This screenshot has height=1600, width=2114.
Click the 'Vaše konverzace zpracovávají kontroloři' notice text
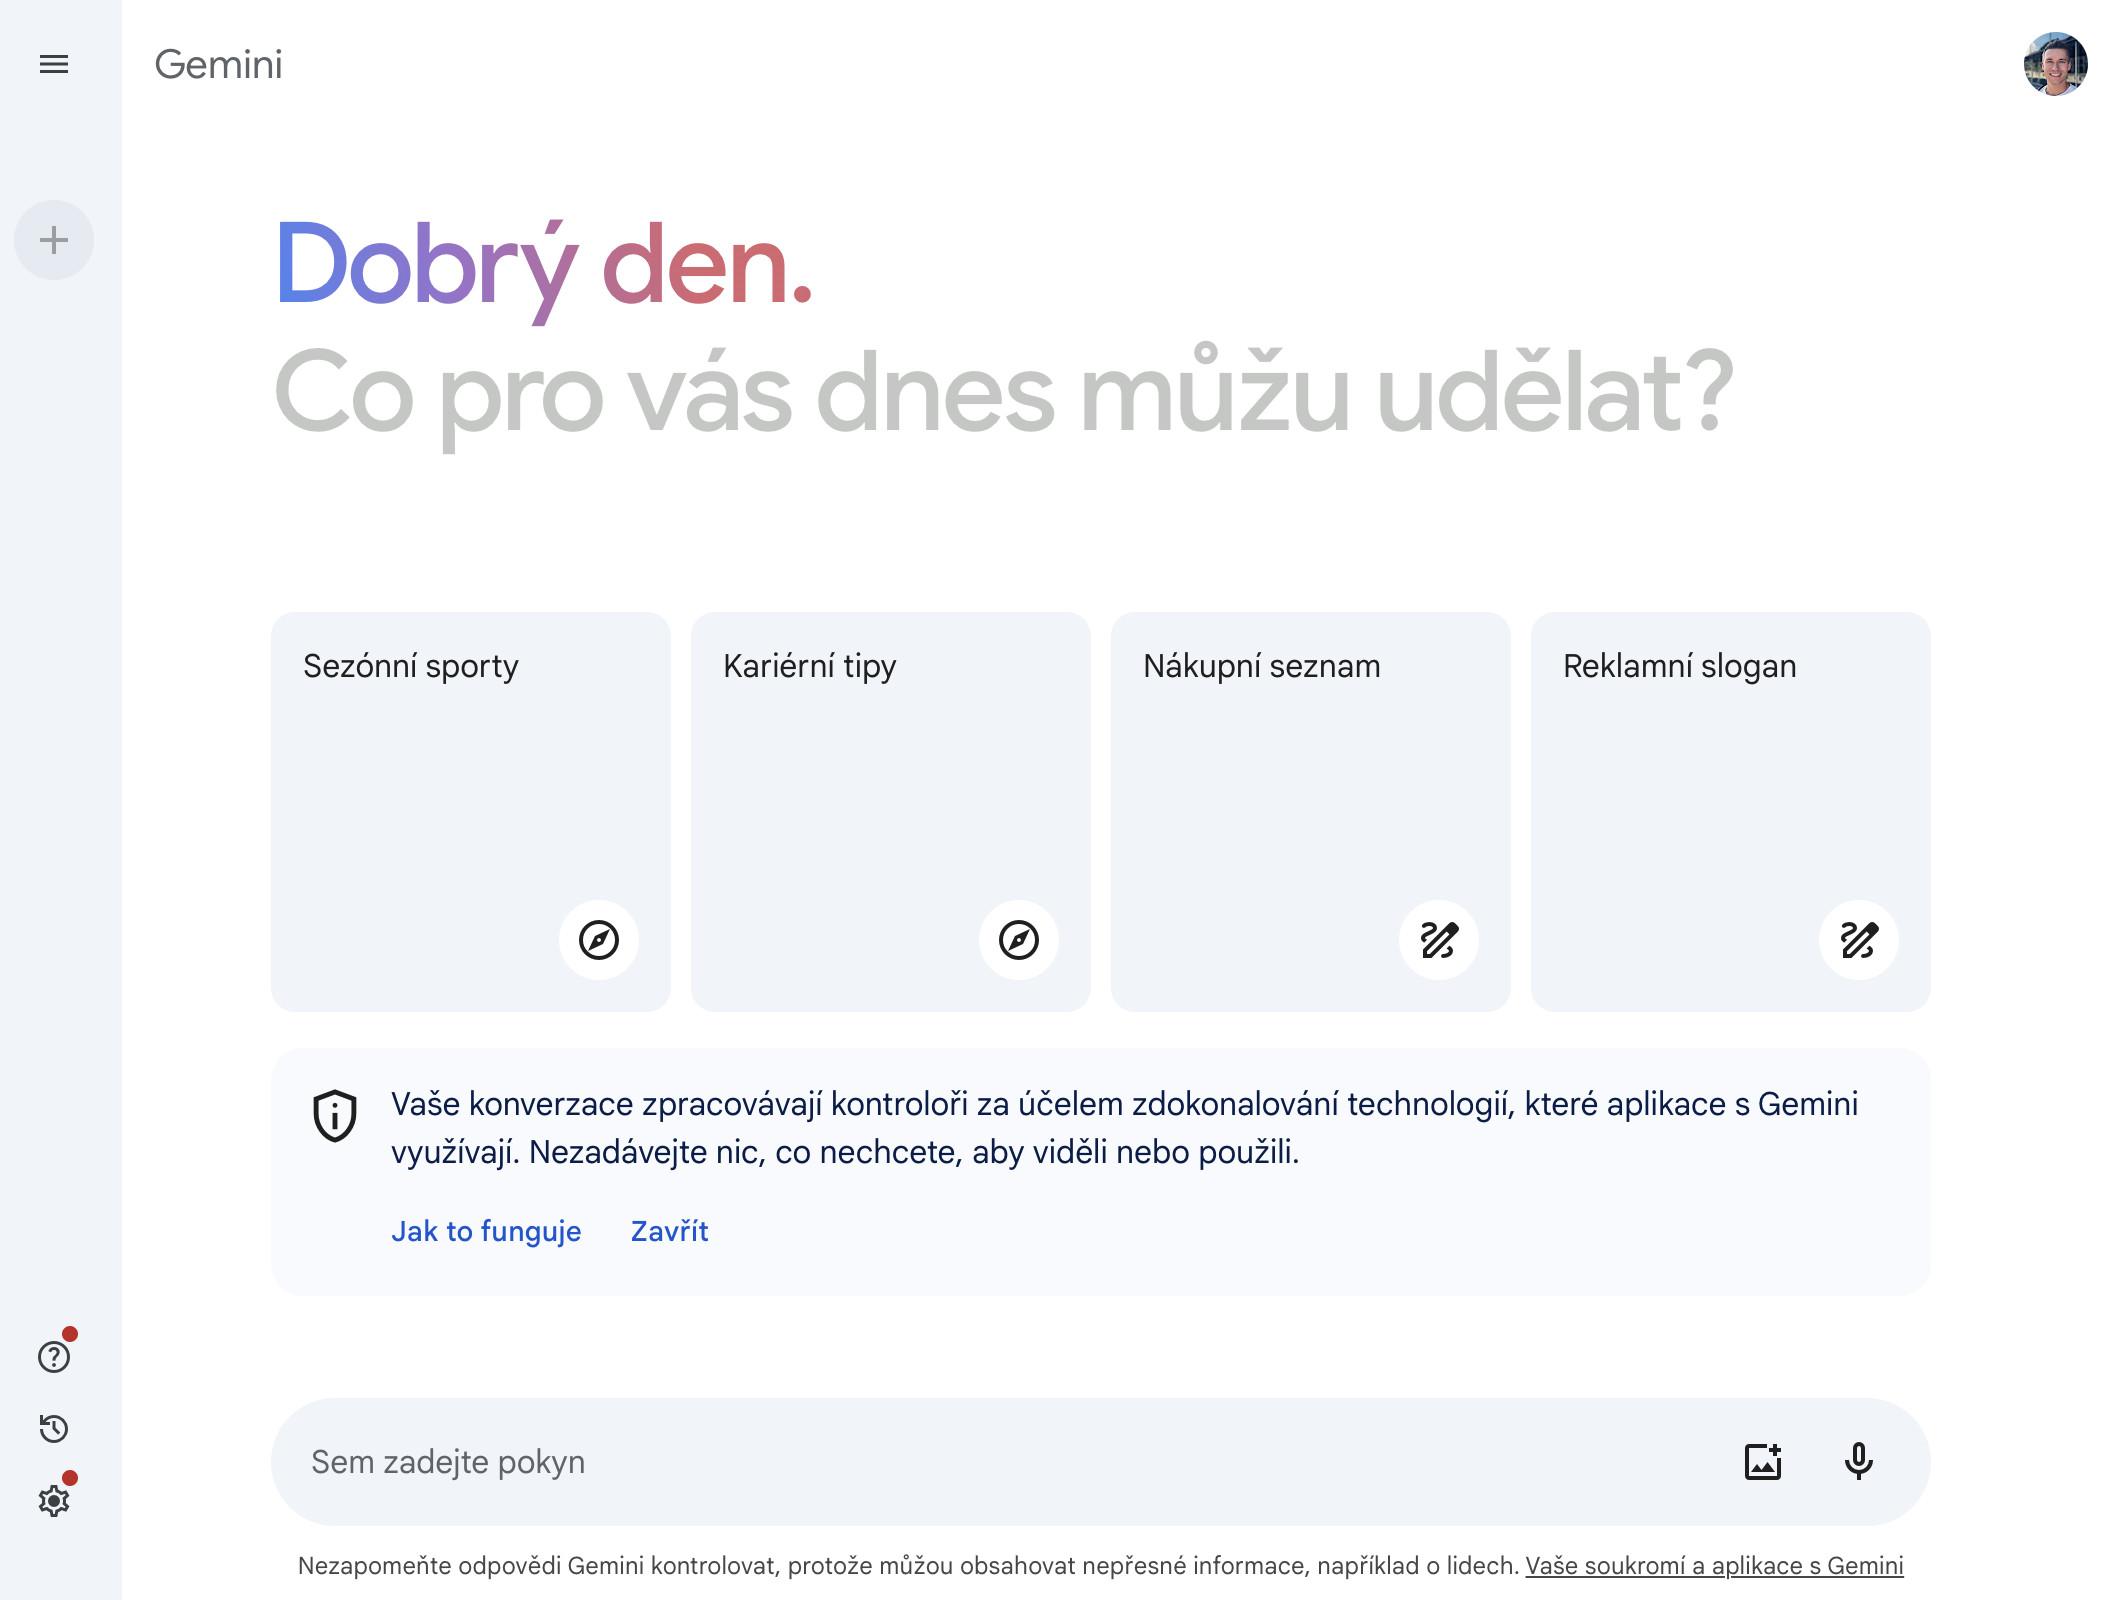tap(1124, 1128)
